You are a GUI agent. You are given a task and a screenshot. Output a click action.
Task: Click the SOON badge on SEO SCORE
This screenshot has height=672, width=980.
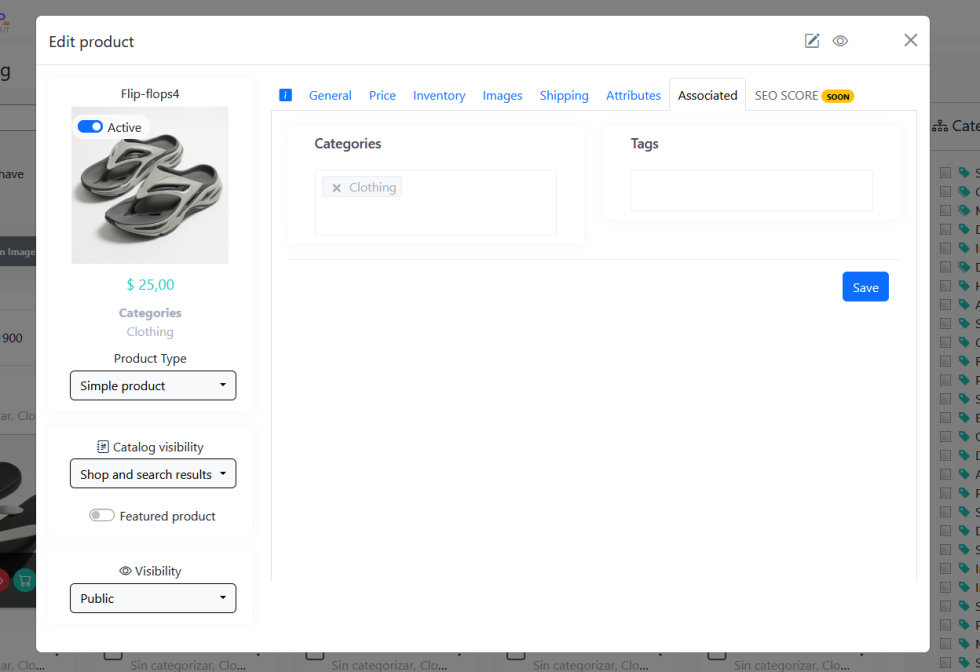click(838, 96)
